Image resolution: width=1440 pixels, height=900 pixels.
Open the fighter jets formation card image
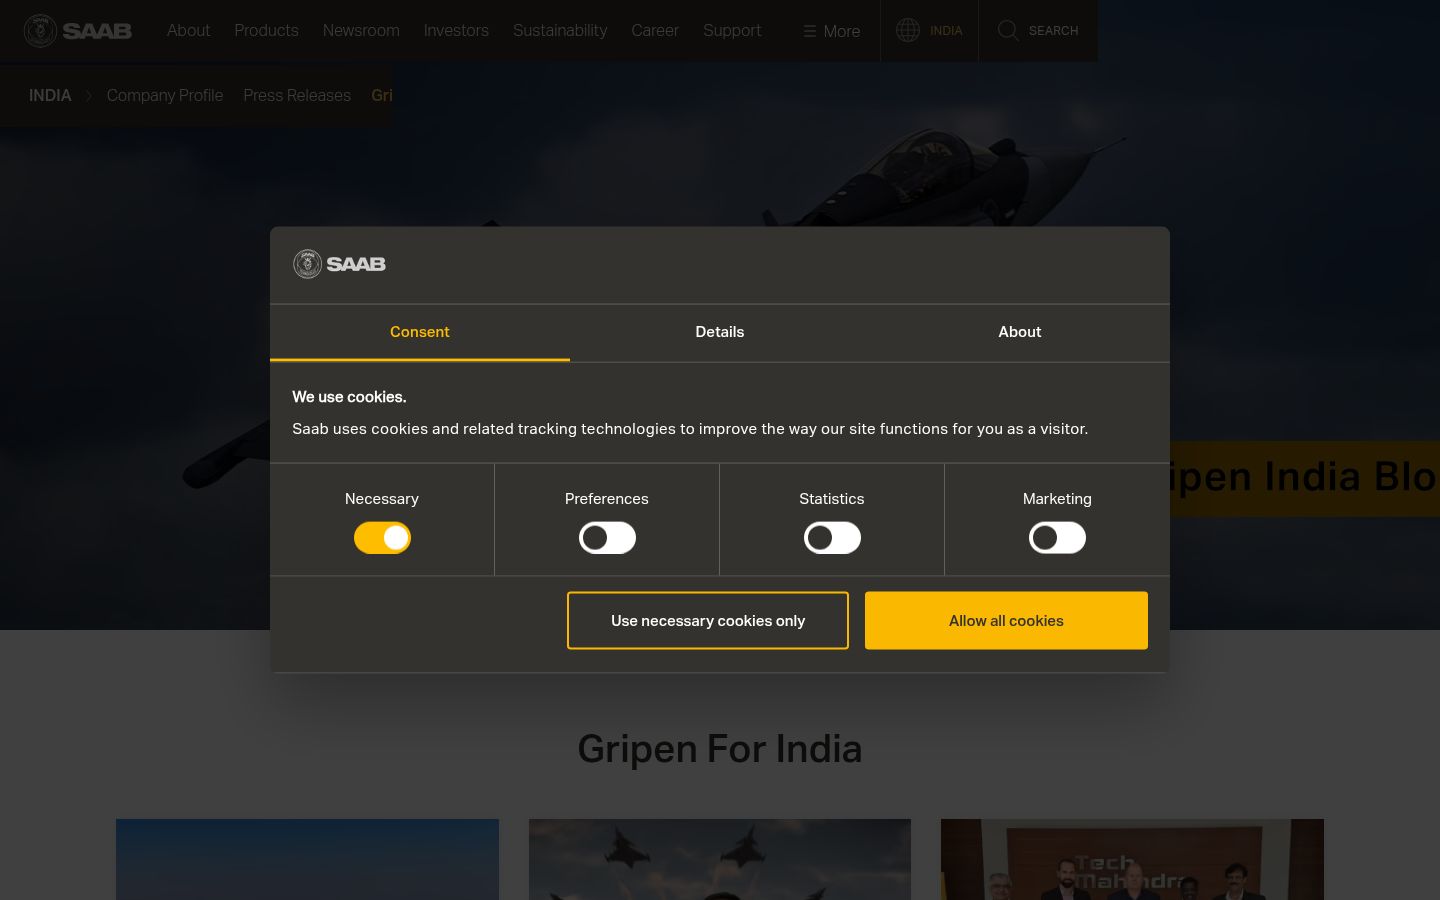pyautogui.click(x=720, y=859)
